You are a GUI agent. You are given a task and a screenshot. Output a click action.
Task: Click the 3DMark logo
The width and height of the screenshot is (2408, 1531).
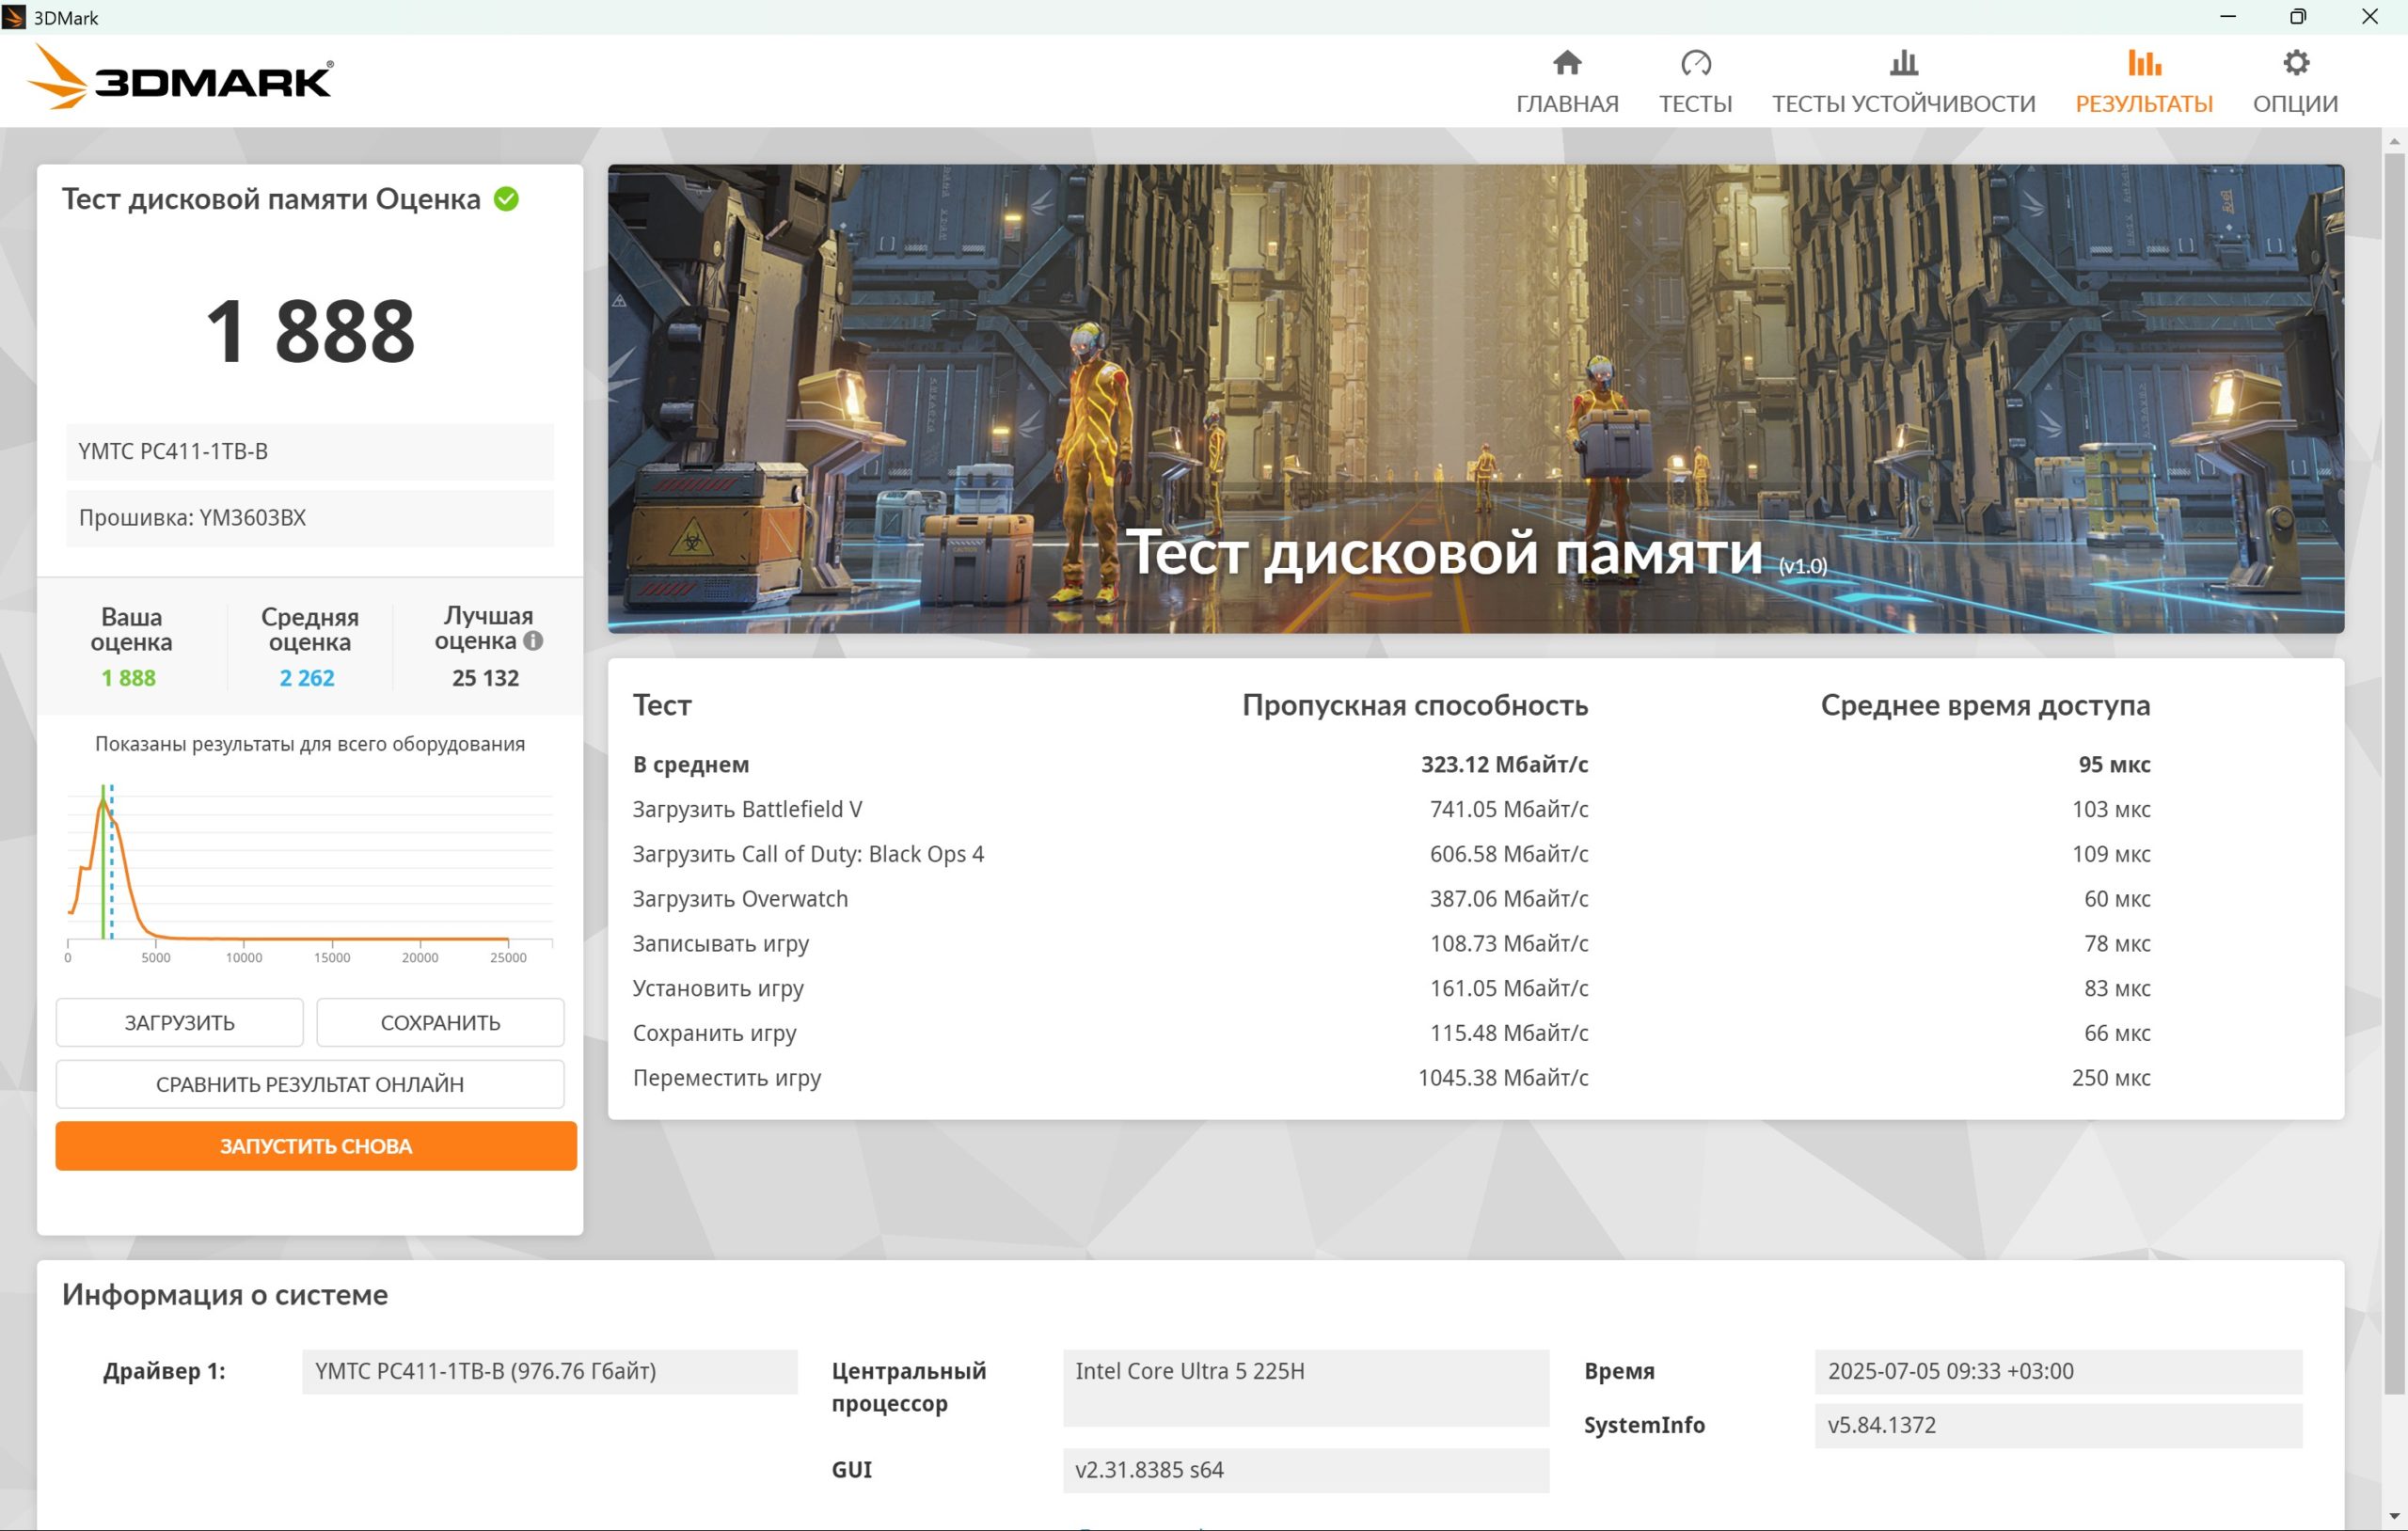pyautogui.click(x=180, y=77)
